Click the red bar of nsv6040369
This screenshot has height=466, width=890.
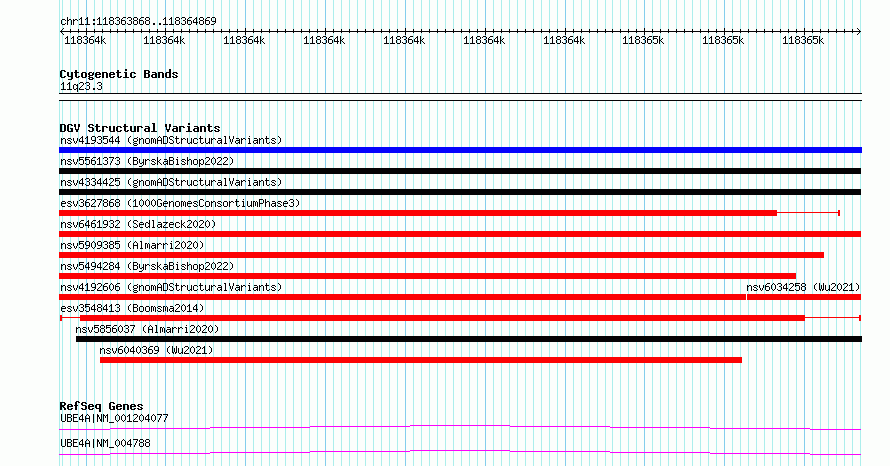tap(421, 360)
